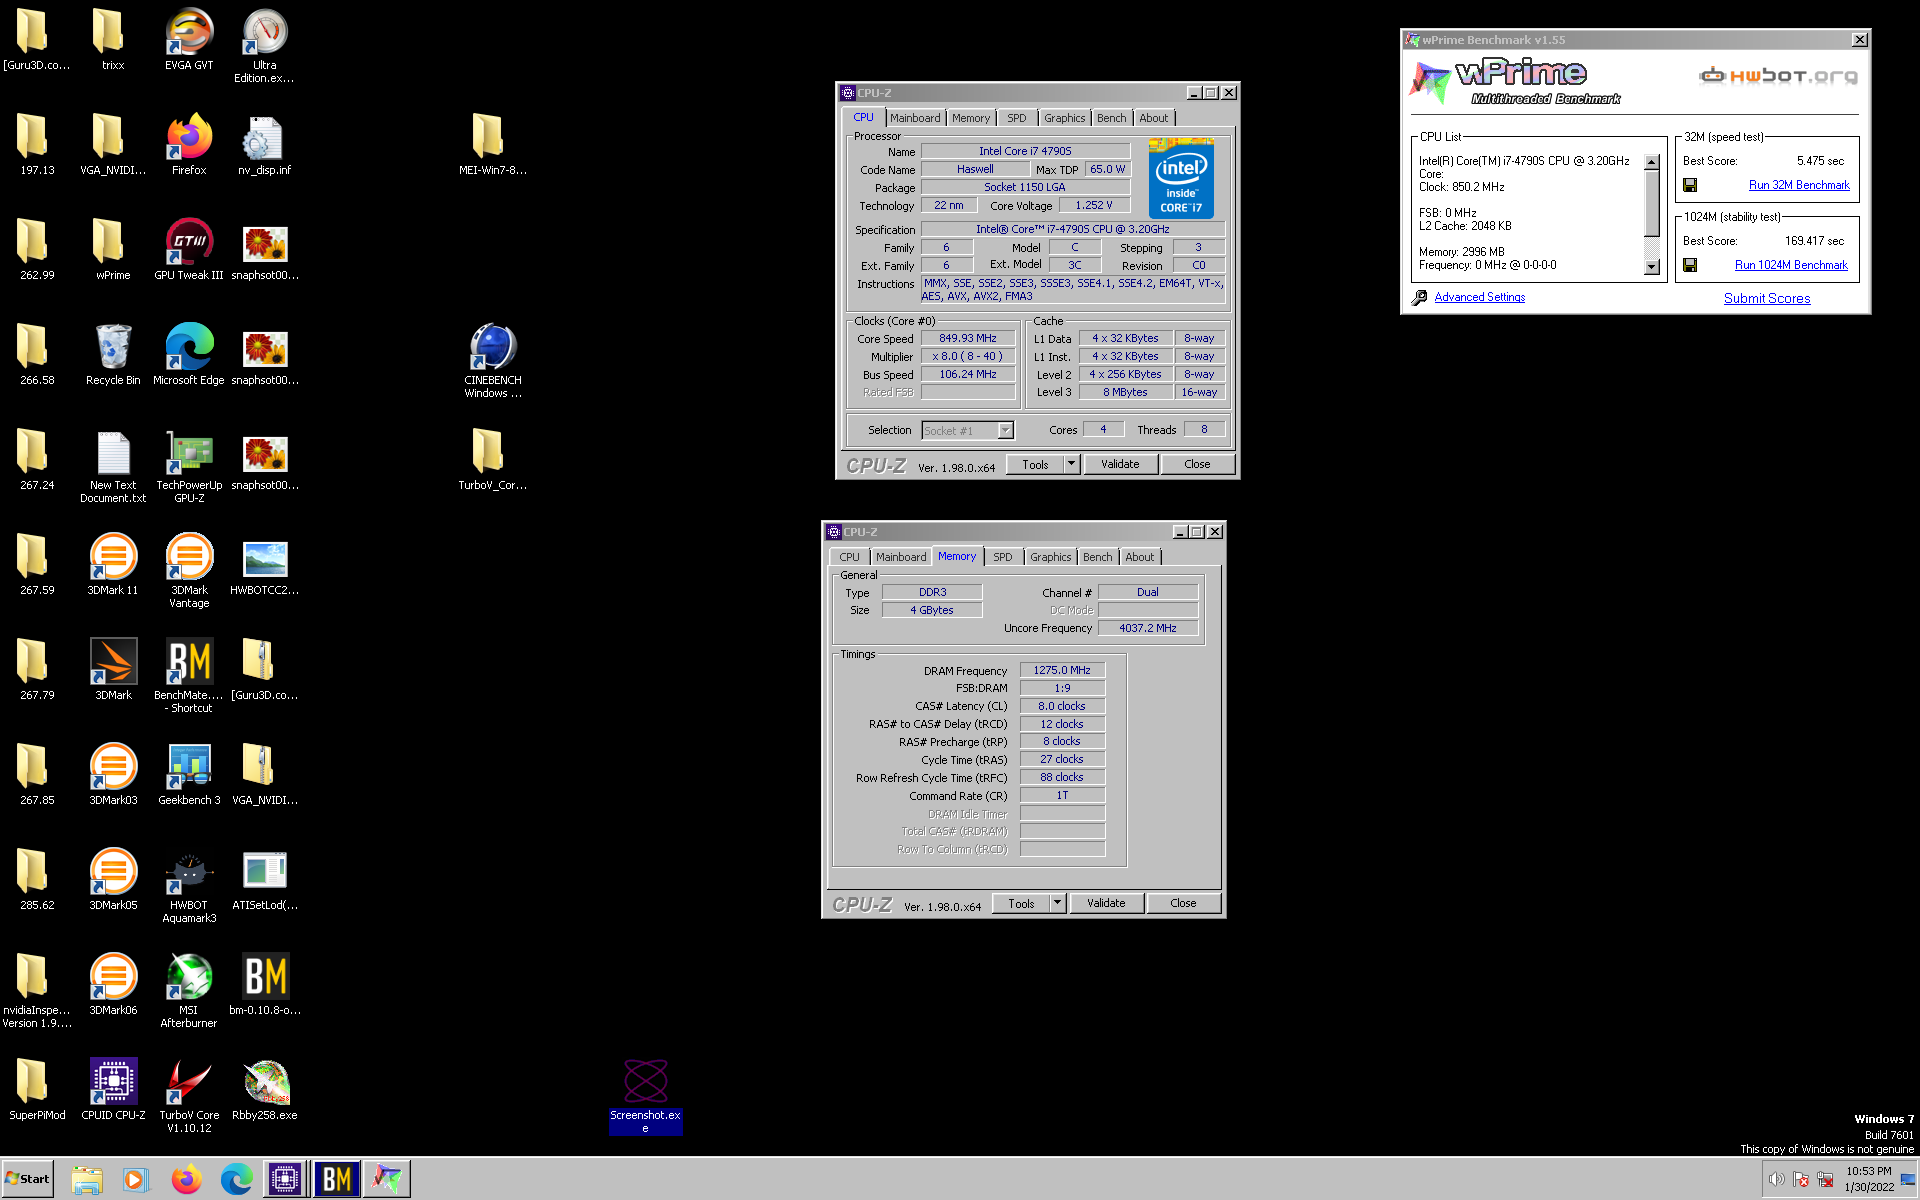This screenshot has height=1200, width=1920.
Task: Click Tools button in top CPU-Z window
Action: (x=1035, y=464)
